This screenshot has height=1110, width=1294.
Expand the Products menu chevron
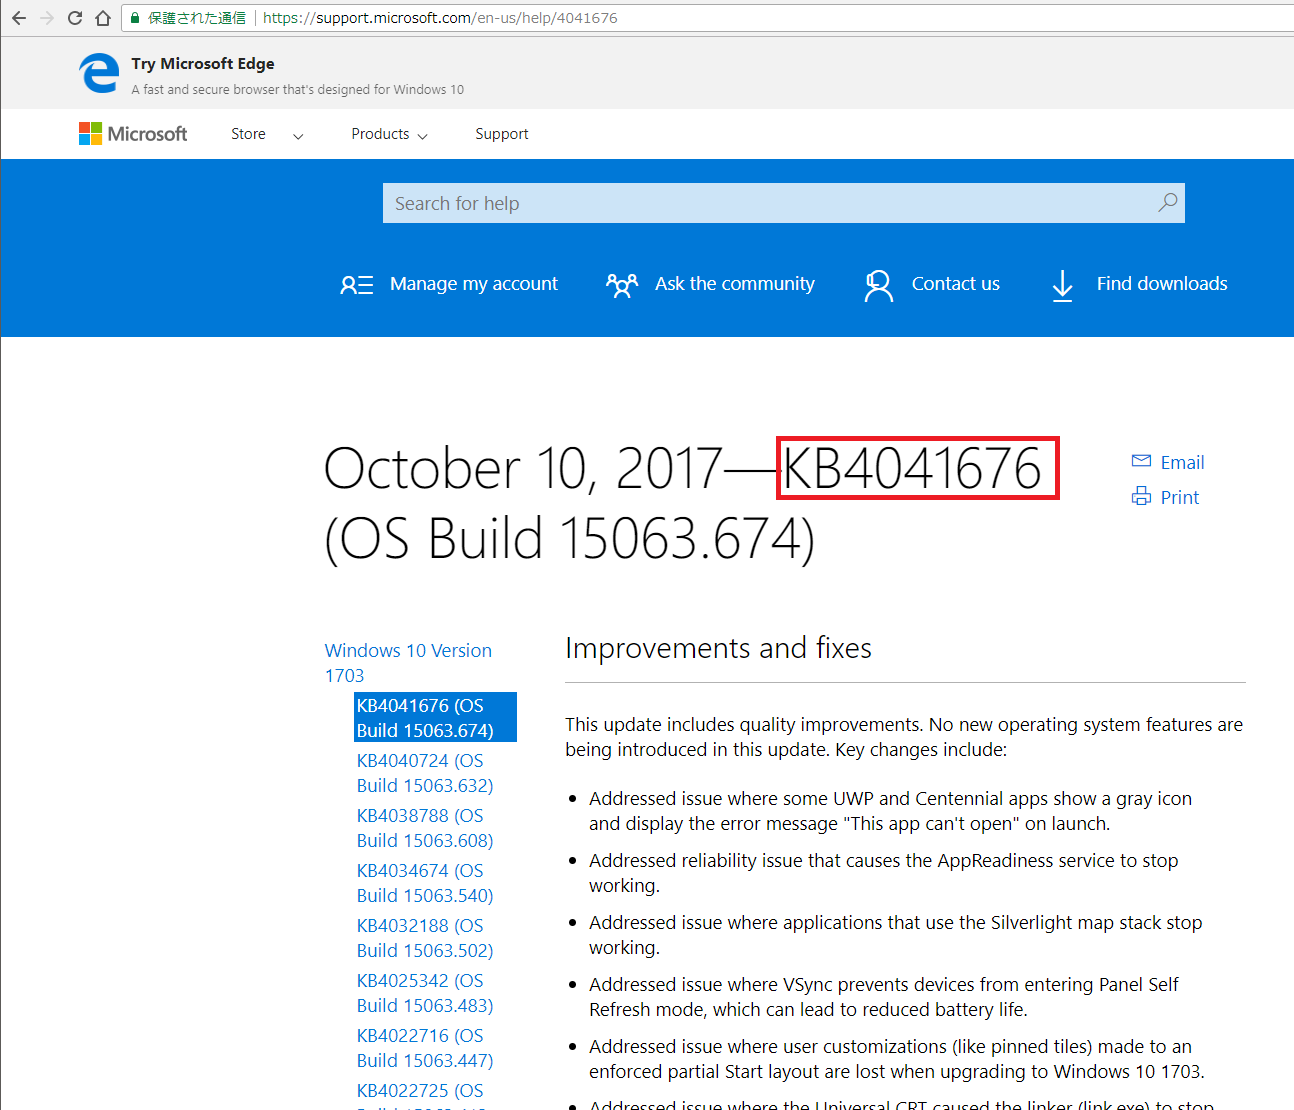coord(422,136)
